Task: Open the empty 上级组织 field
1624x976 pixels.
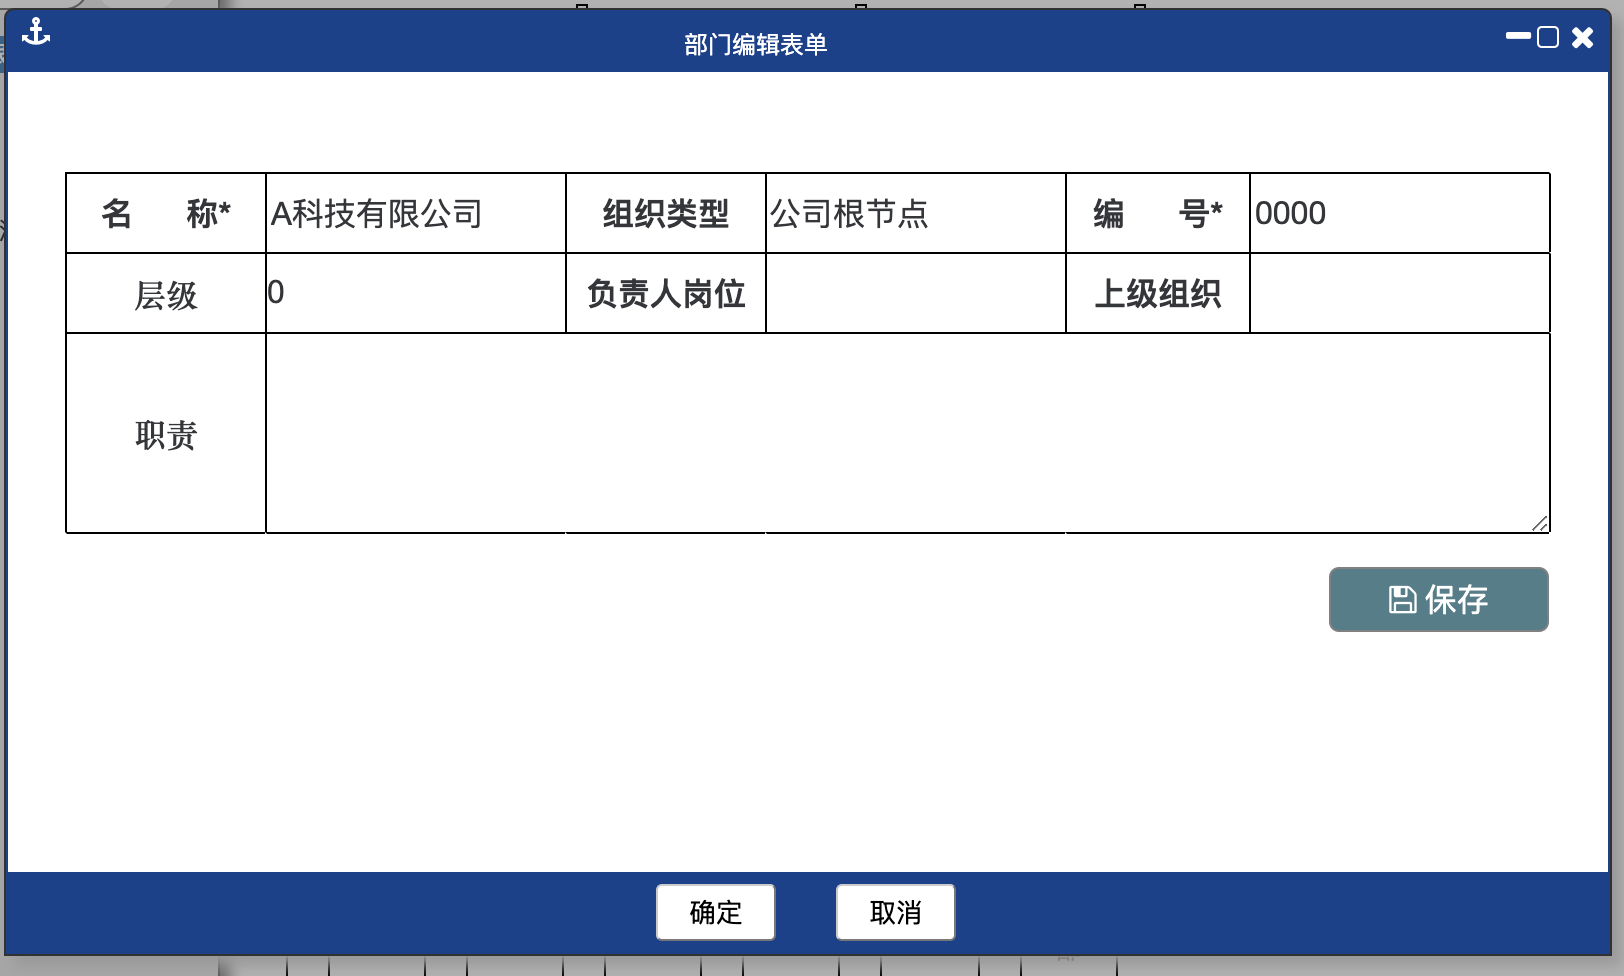Action: click(x=1399, y=293)
